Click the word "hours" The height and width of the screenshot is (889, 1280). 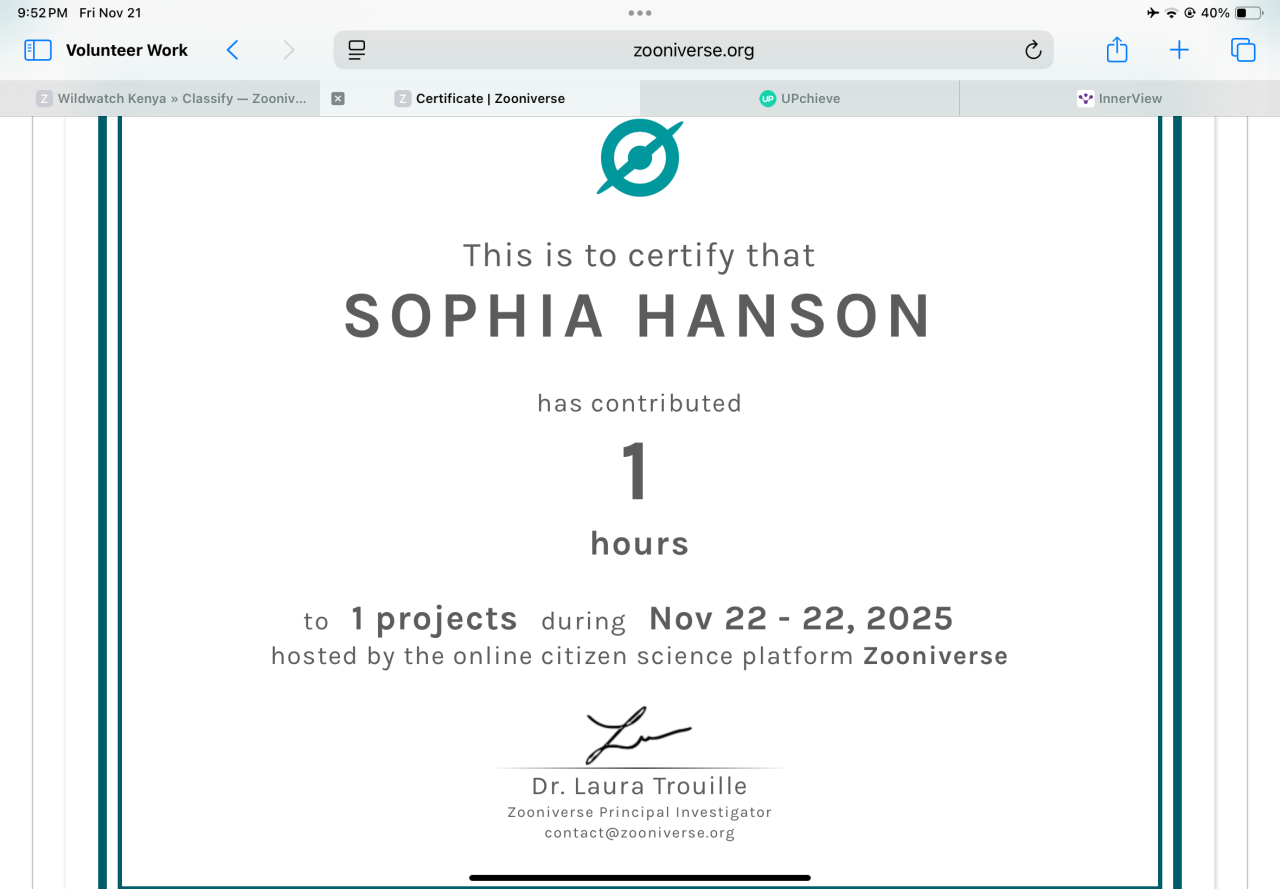[x=640, y=543]
